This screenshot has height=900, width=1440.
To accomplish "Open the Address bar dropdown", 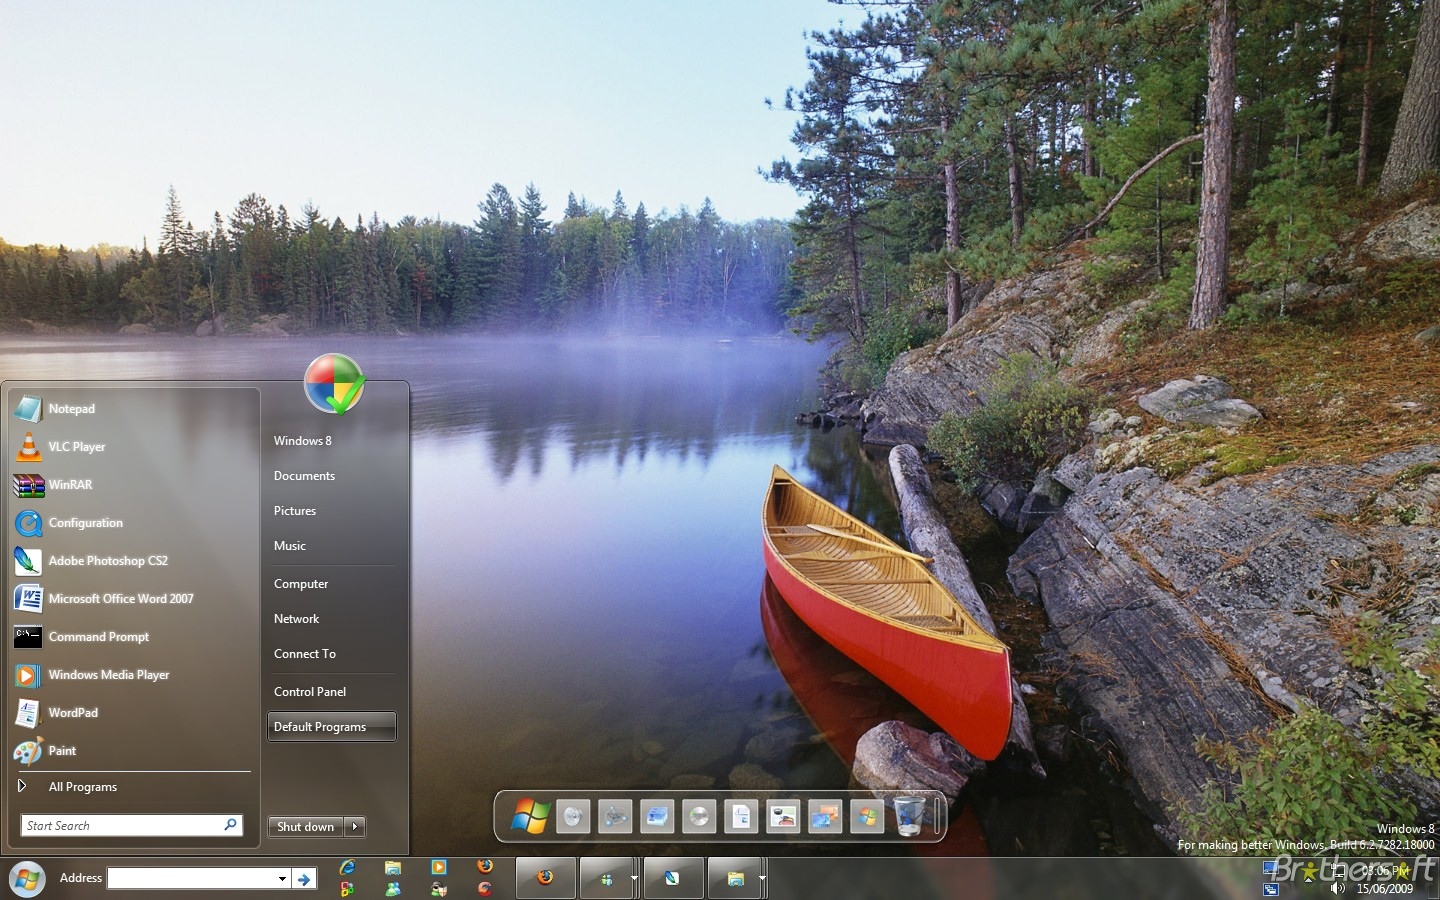I will [x=281, y=878].
